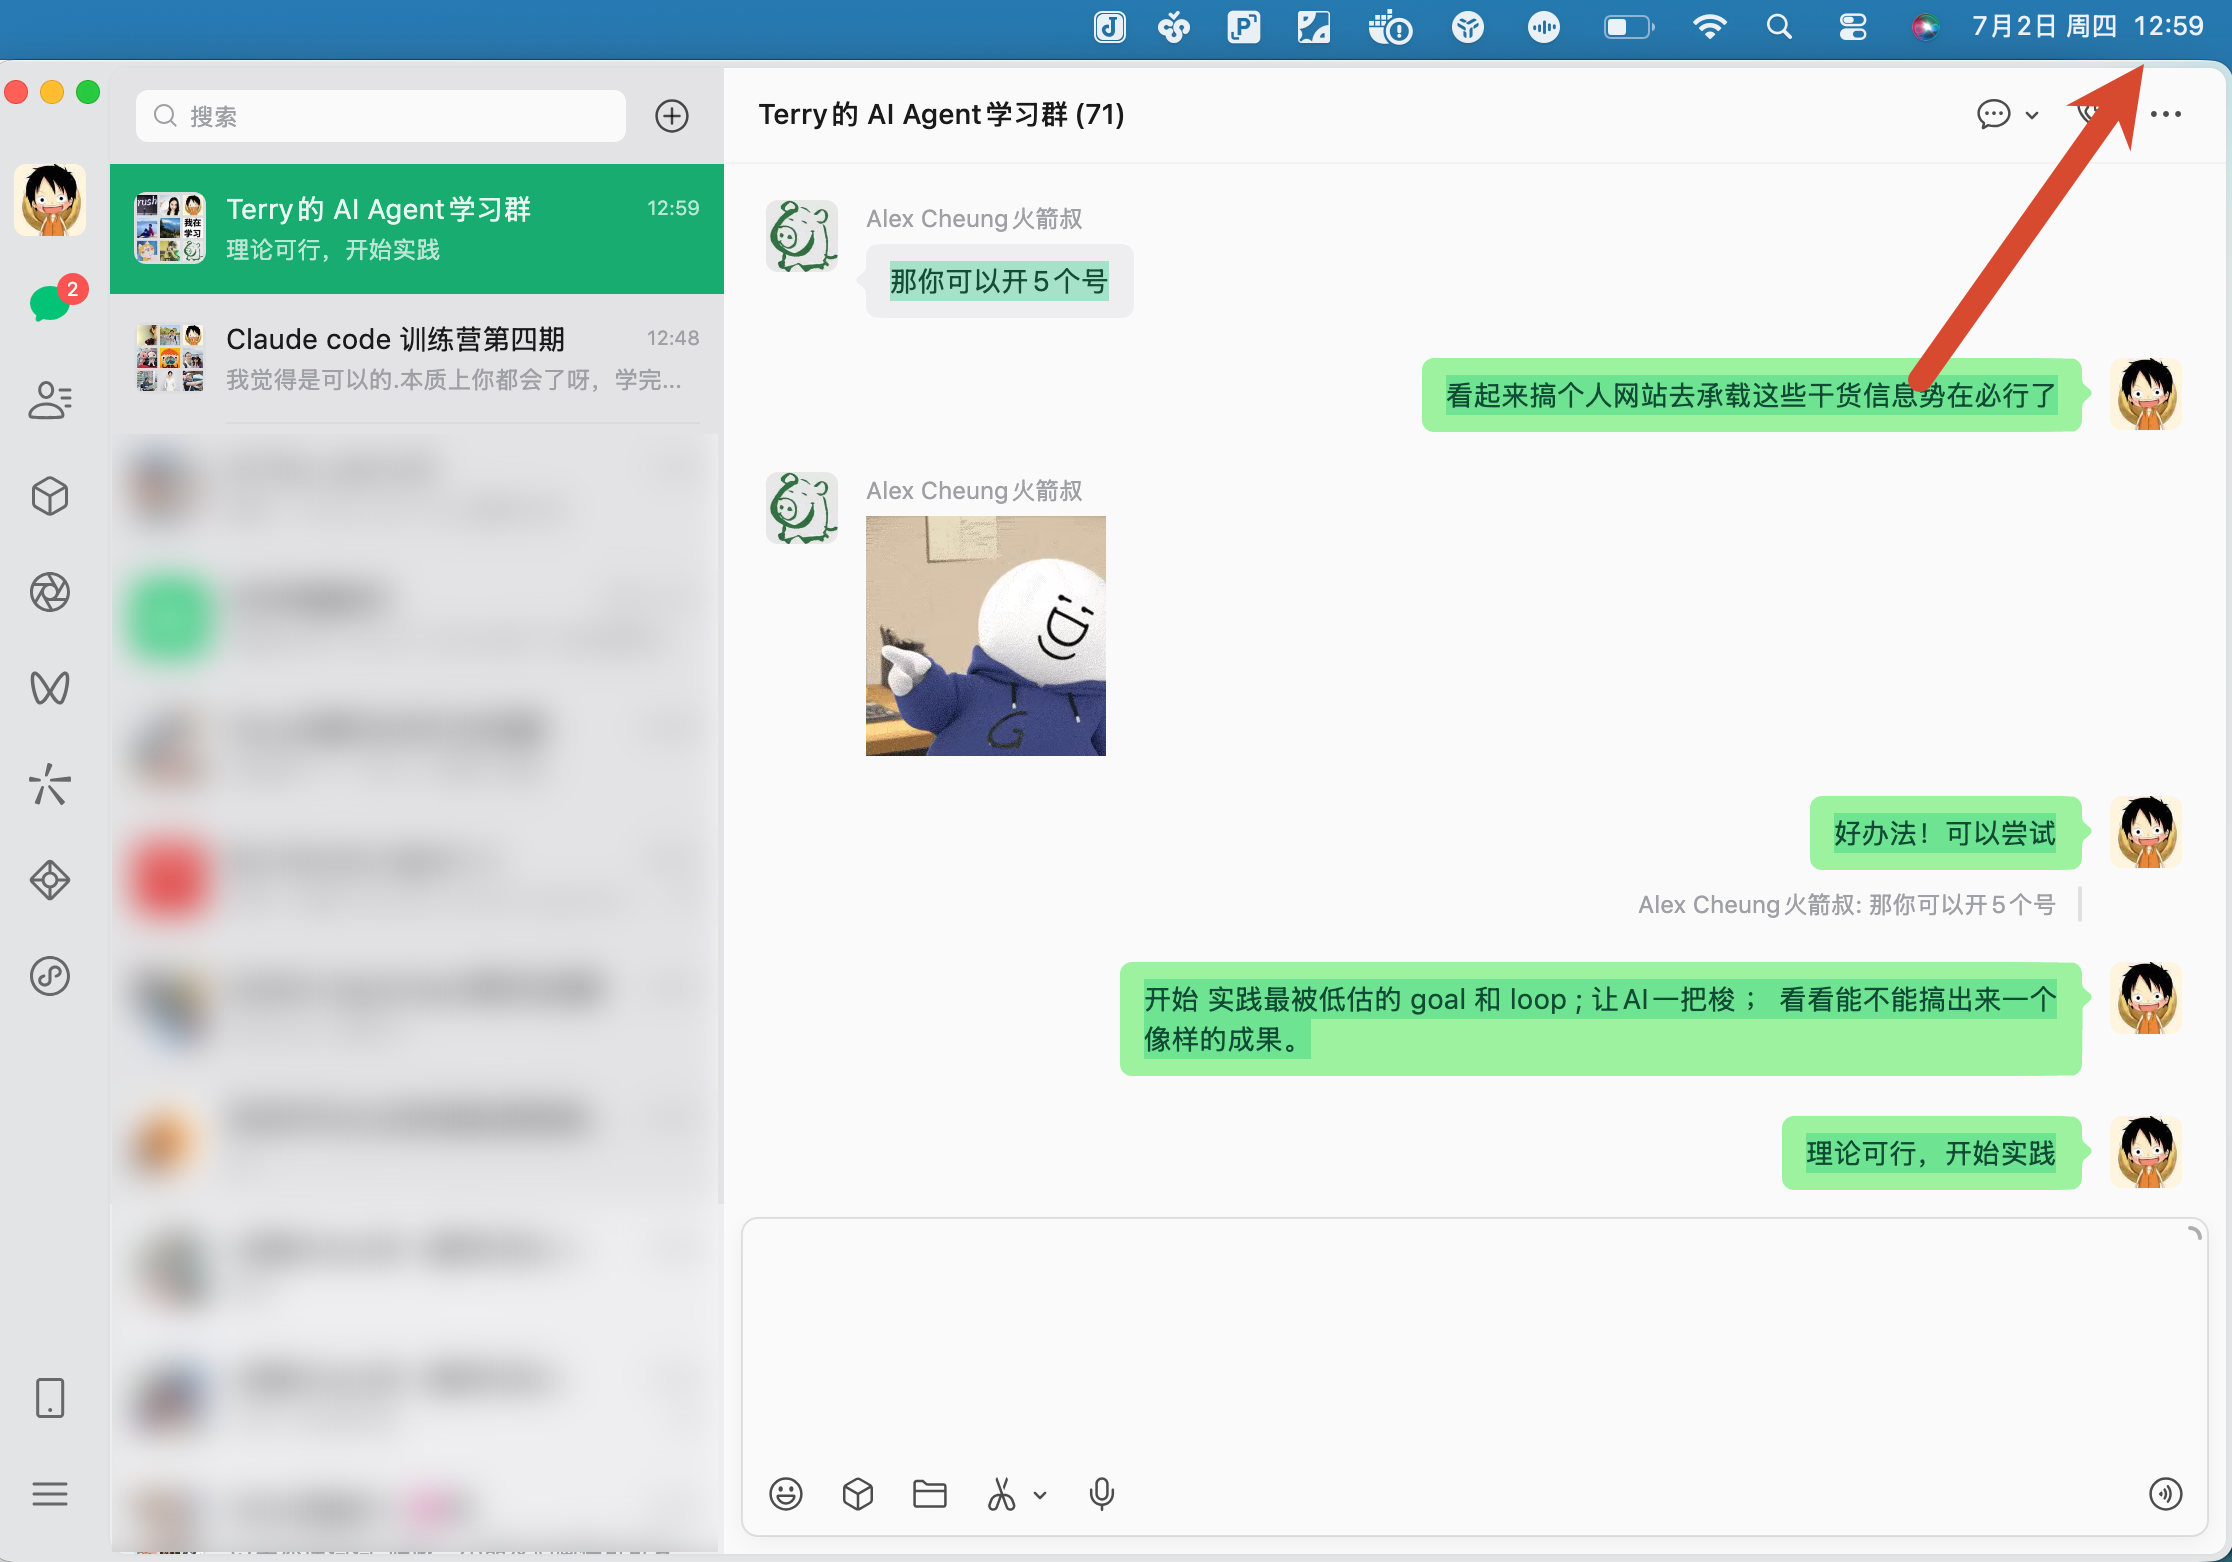Click the microphone voice input icon

1102,1494
